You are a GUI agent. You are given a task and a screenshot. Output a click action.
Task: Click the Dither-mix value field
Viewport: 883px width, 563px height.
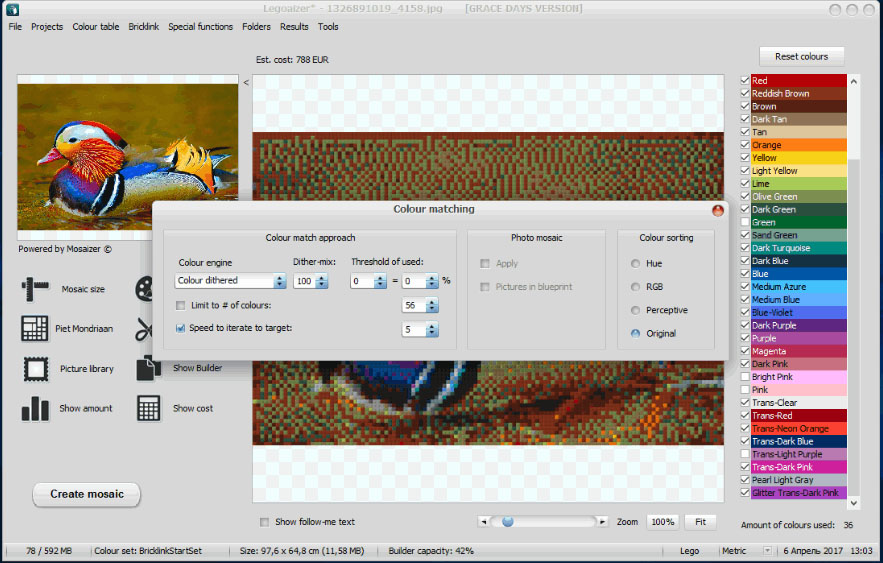[x=304, y=281]
